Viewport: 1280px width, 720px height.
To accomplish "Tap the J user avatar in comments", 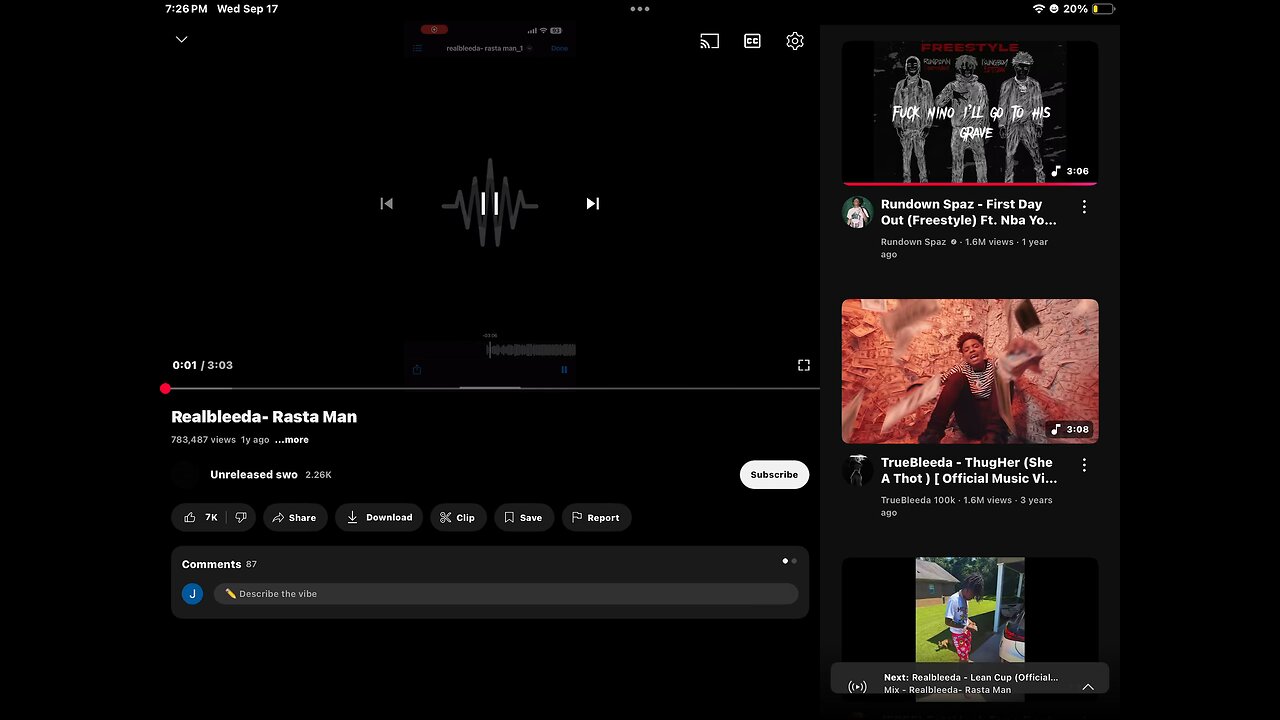I will coord(192,594).
